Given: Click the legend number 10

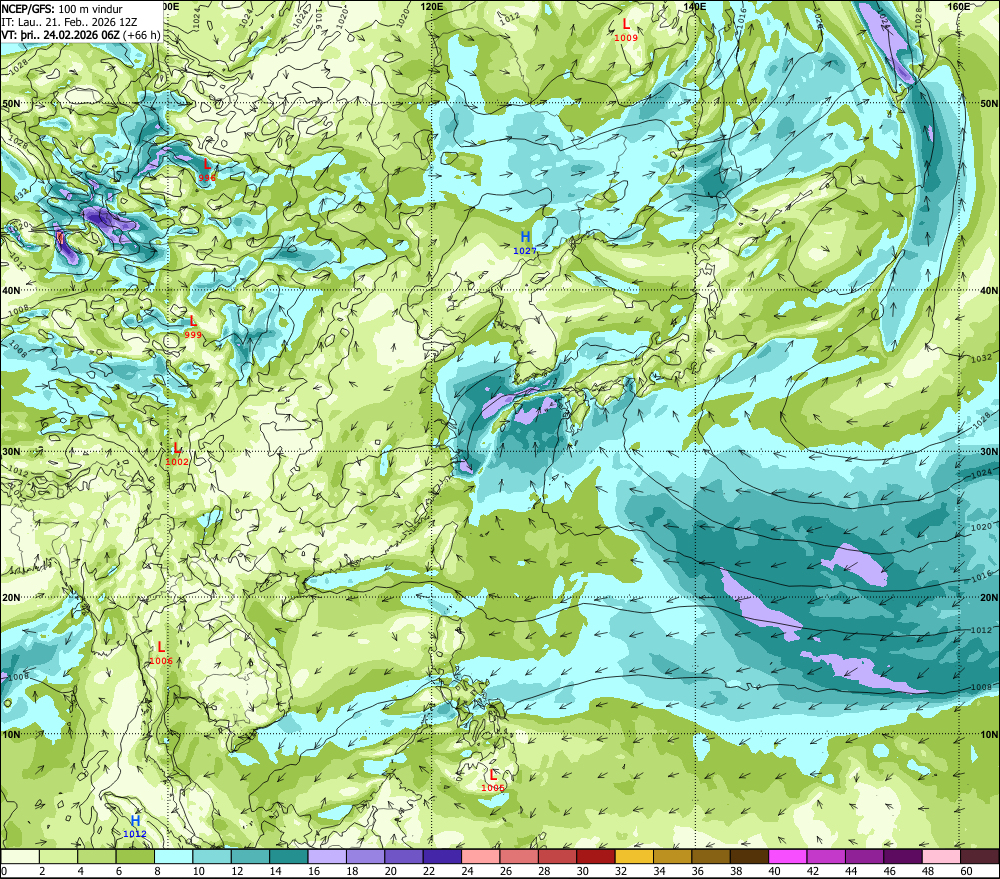Looking at the screenshot, I should click(199, 871).
